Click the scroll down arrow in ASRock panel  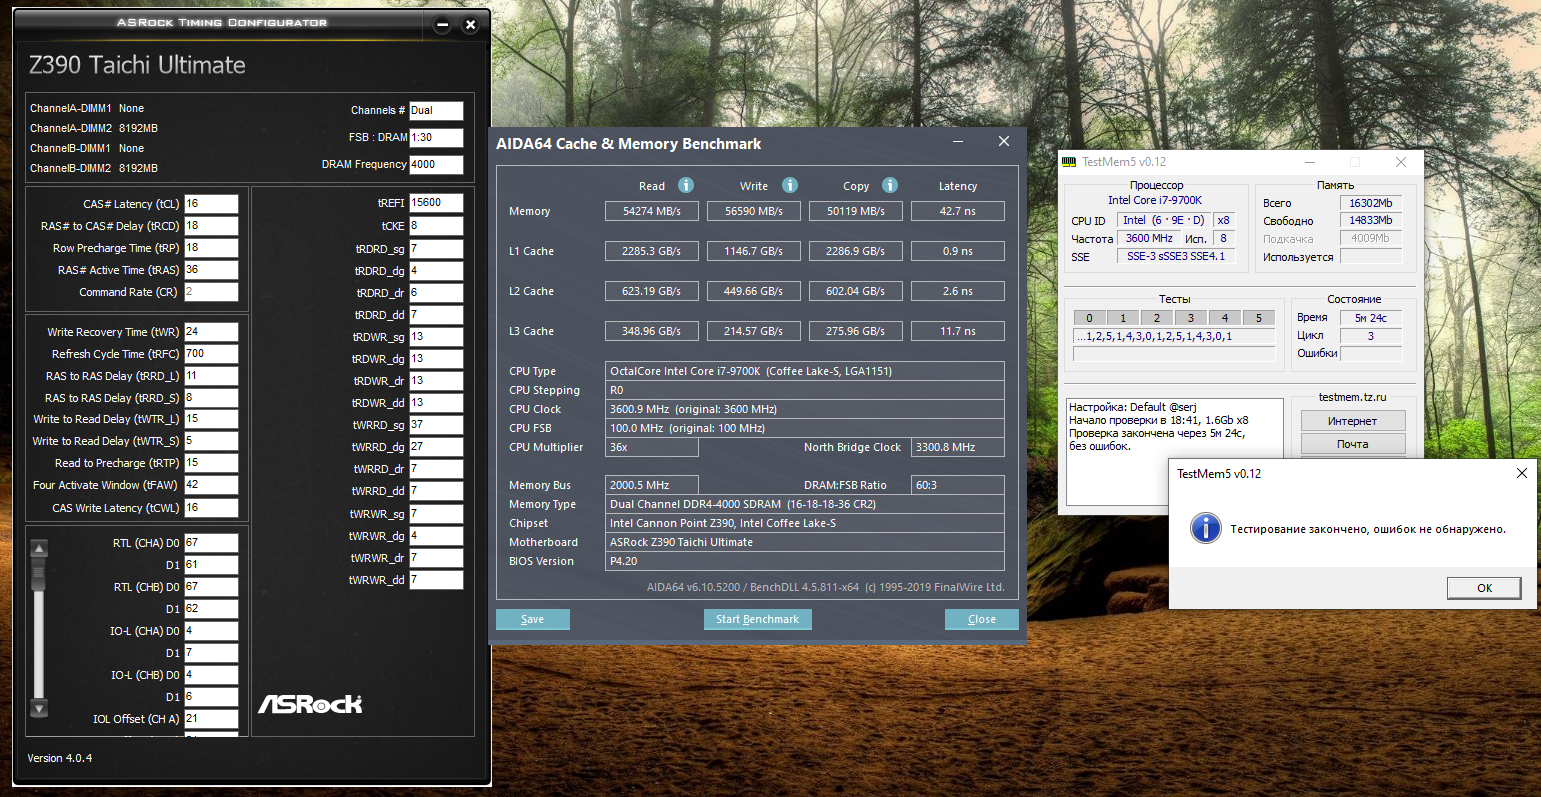click(x=39, y=708)
